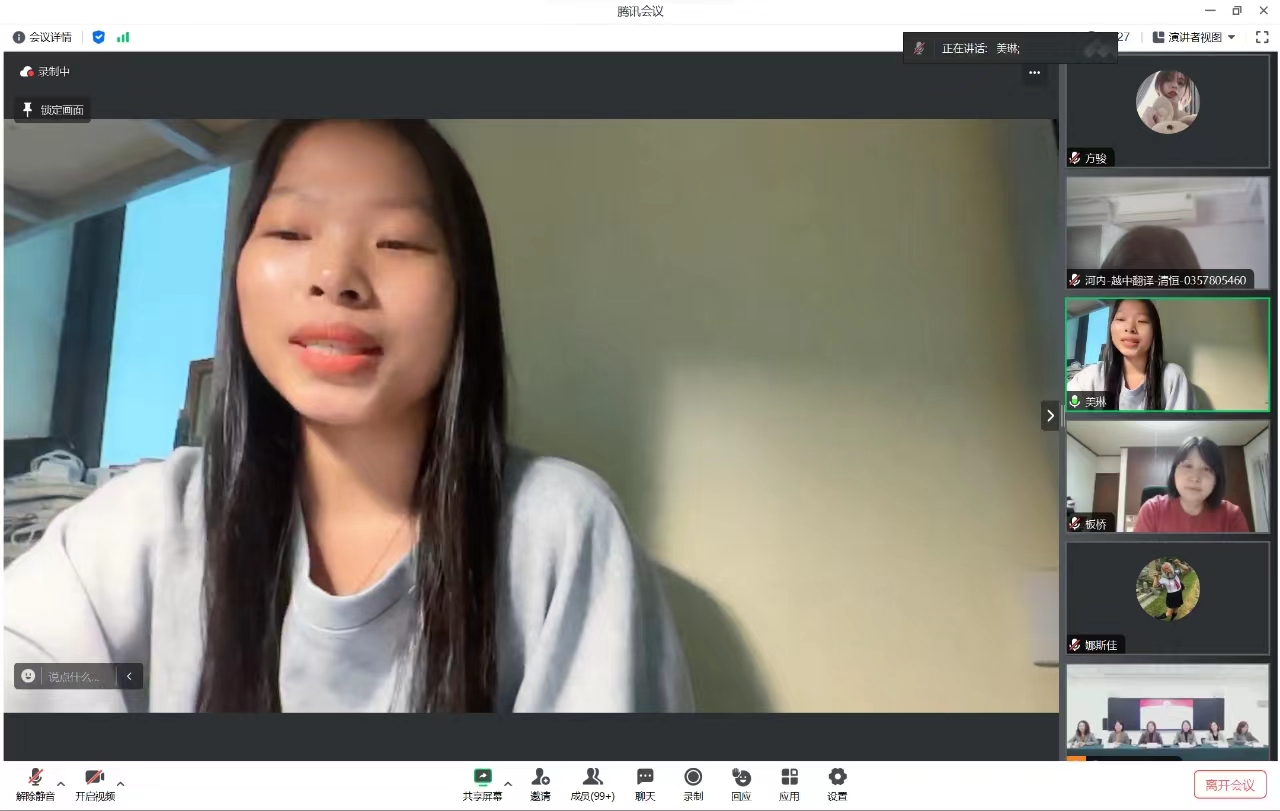Unmute the microphone (解除静音)

pos(35,783)
